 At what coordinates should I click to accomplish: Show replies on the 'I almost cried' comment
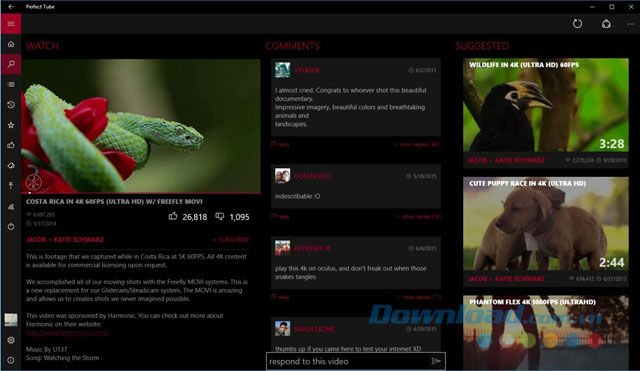(417, 144)
